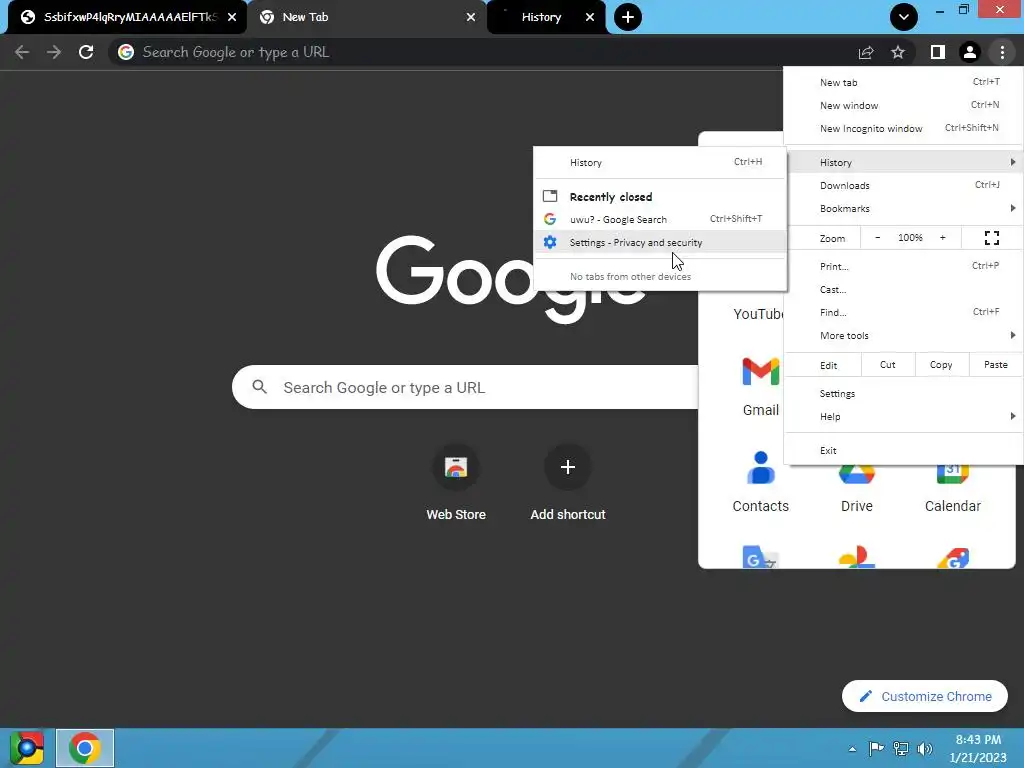Click Paste in the Edit row
1024x768 pixels.
click(x=995, y=365)
